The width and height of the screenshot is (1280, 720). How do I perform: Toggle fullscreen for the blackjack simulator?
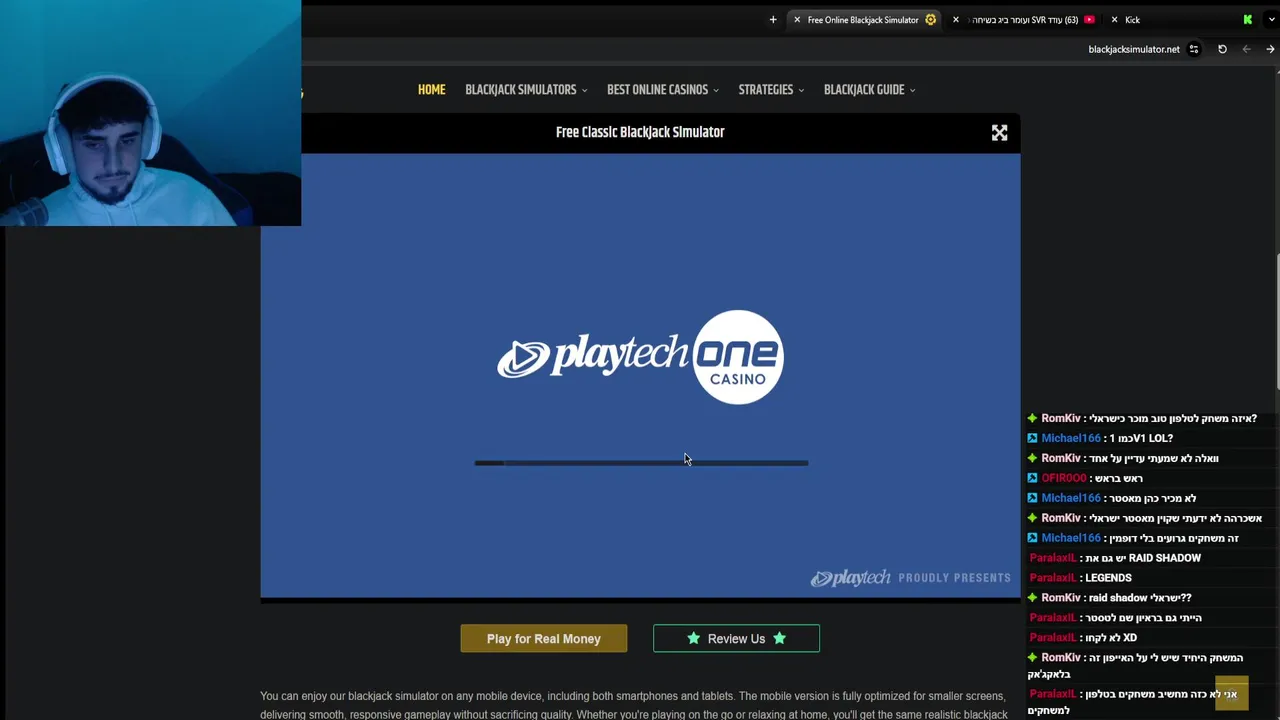point(999,133)
